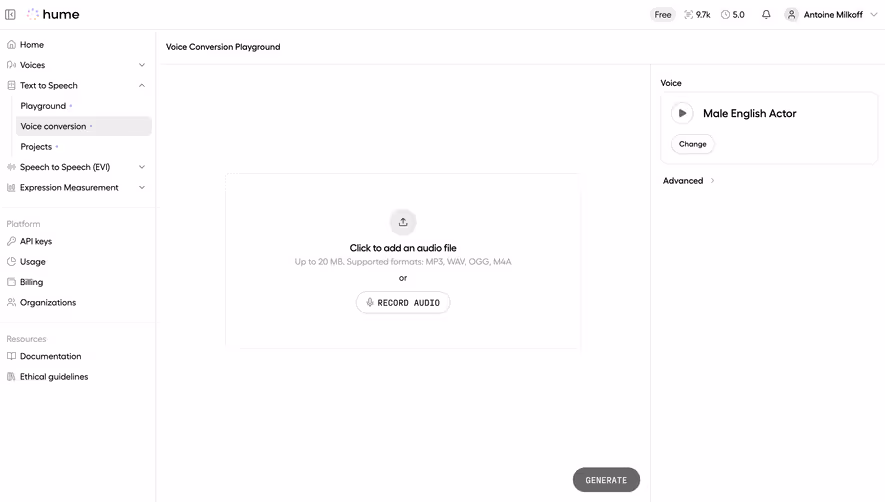Click the Usage pie chart icon
The height and width of the screenshot is (502, 885).
click(11, 261)
